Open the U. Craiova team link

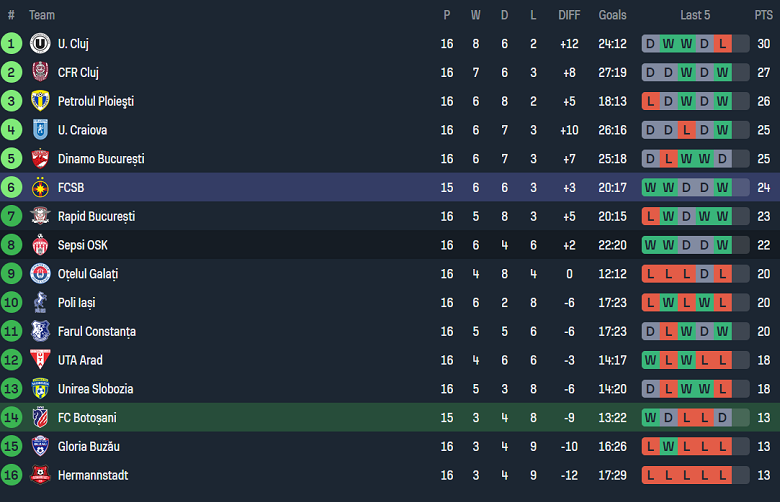(x=82, y=130)
